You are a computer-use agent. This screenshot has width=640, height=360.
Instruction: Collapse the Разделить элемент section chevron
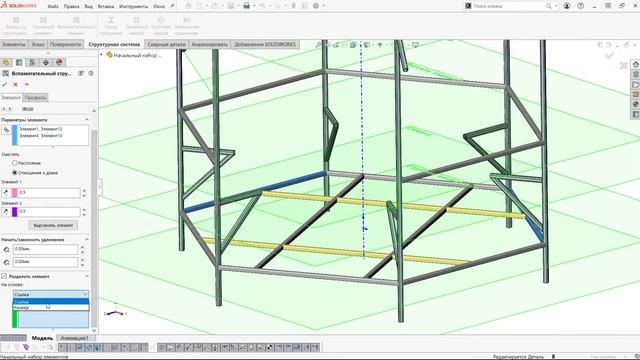[x=87, y=276]
